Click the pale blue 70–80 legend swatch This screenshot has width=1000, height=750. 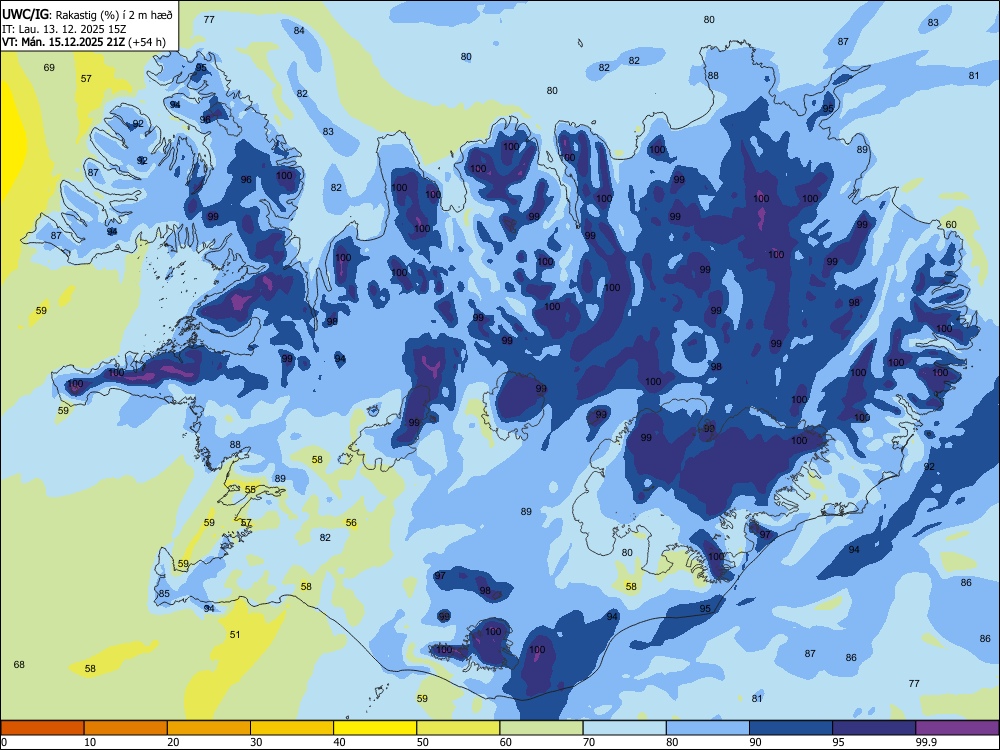click(624, 728)
